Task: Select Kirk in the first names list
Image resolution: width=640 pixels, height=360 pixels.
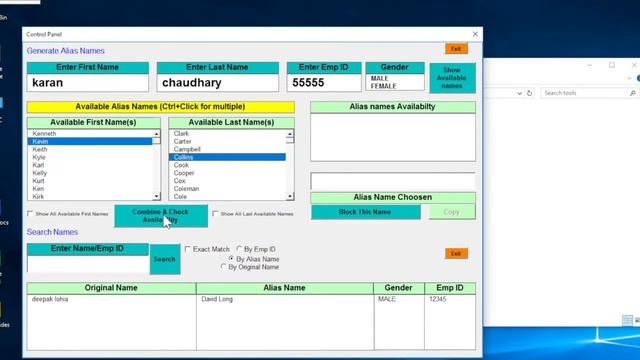Action: 90,196
